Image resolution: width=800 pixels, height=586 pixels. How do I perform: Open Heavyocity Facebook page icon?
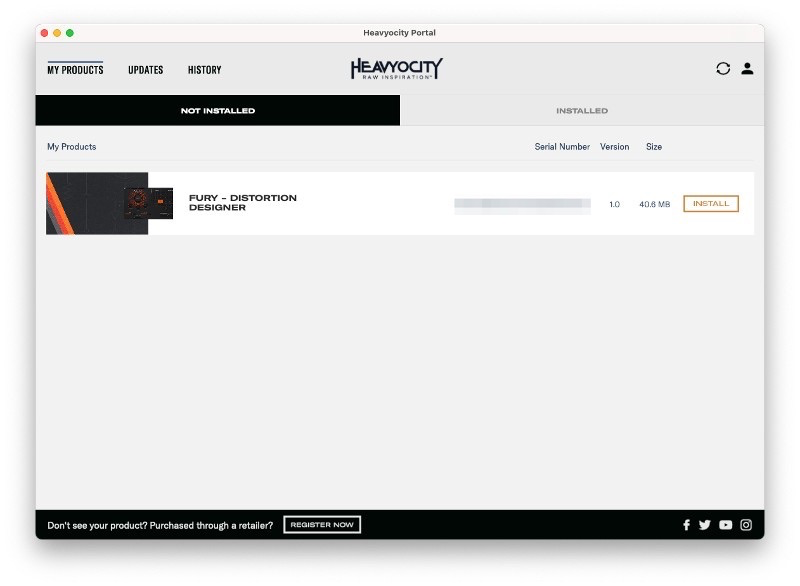(x=686, y=525)
